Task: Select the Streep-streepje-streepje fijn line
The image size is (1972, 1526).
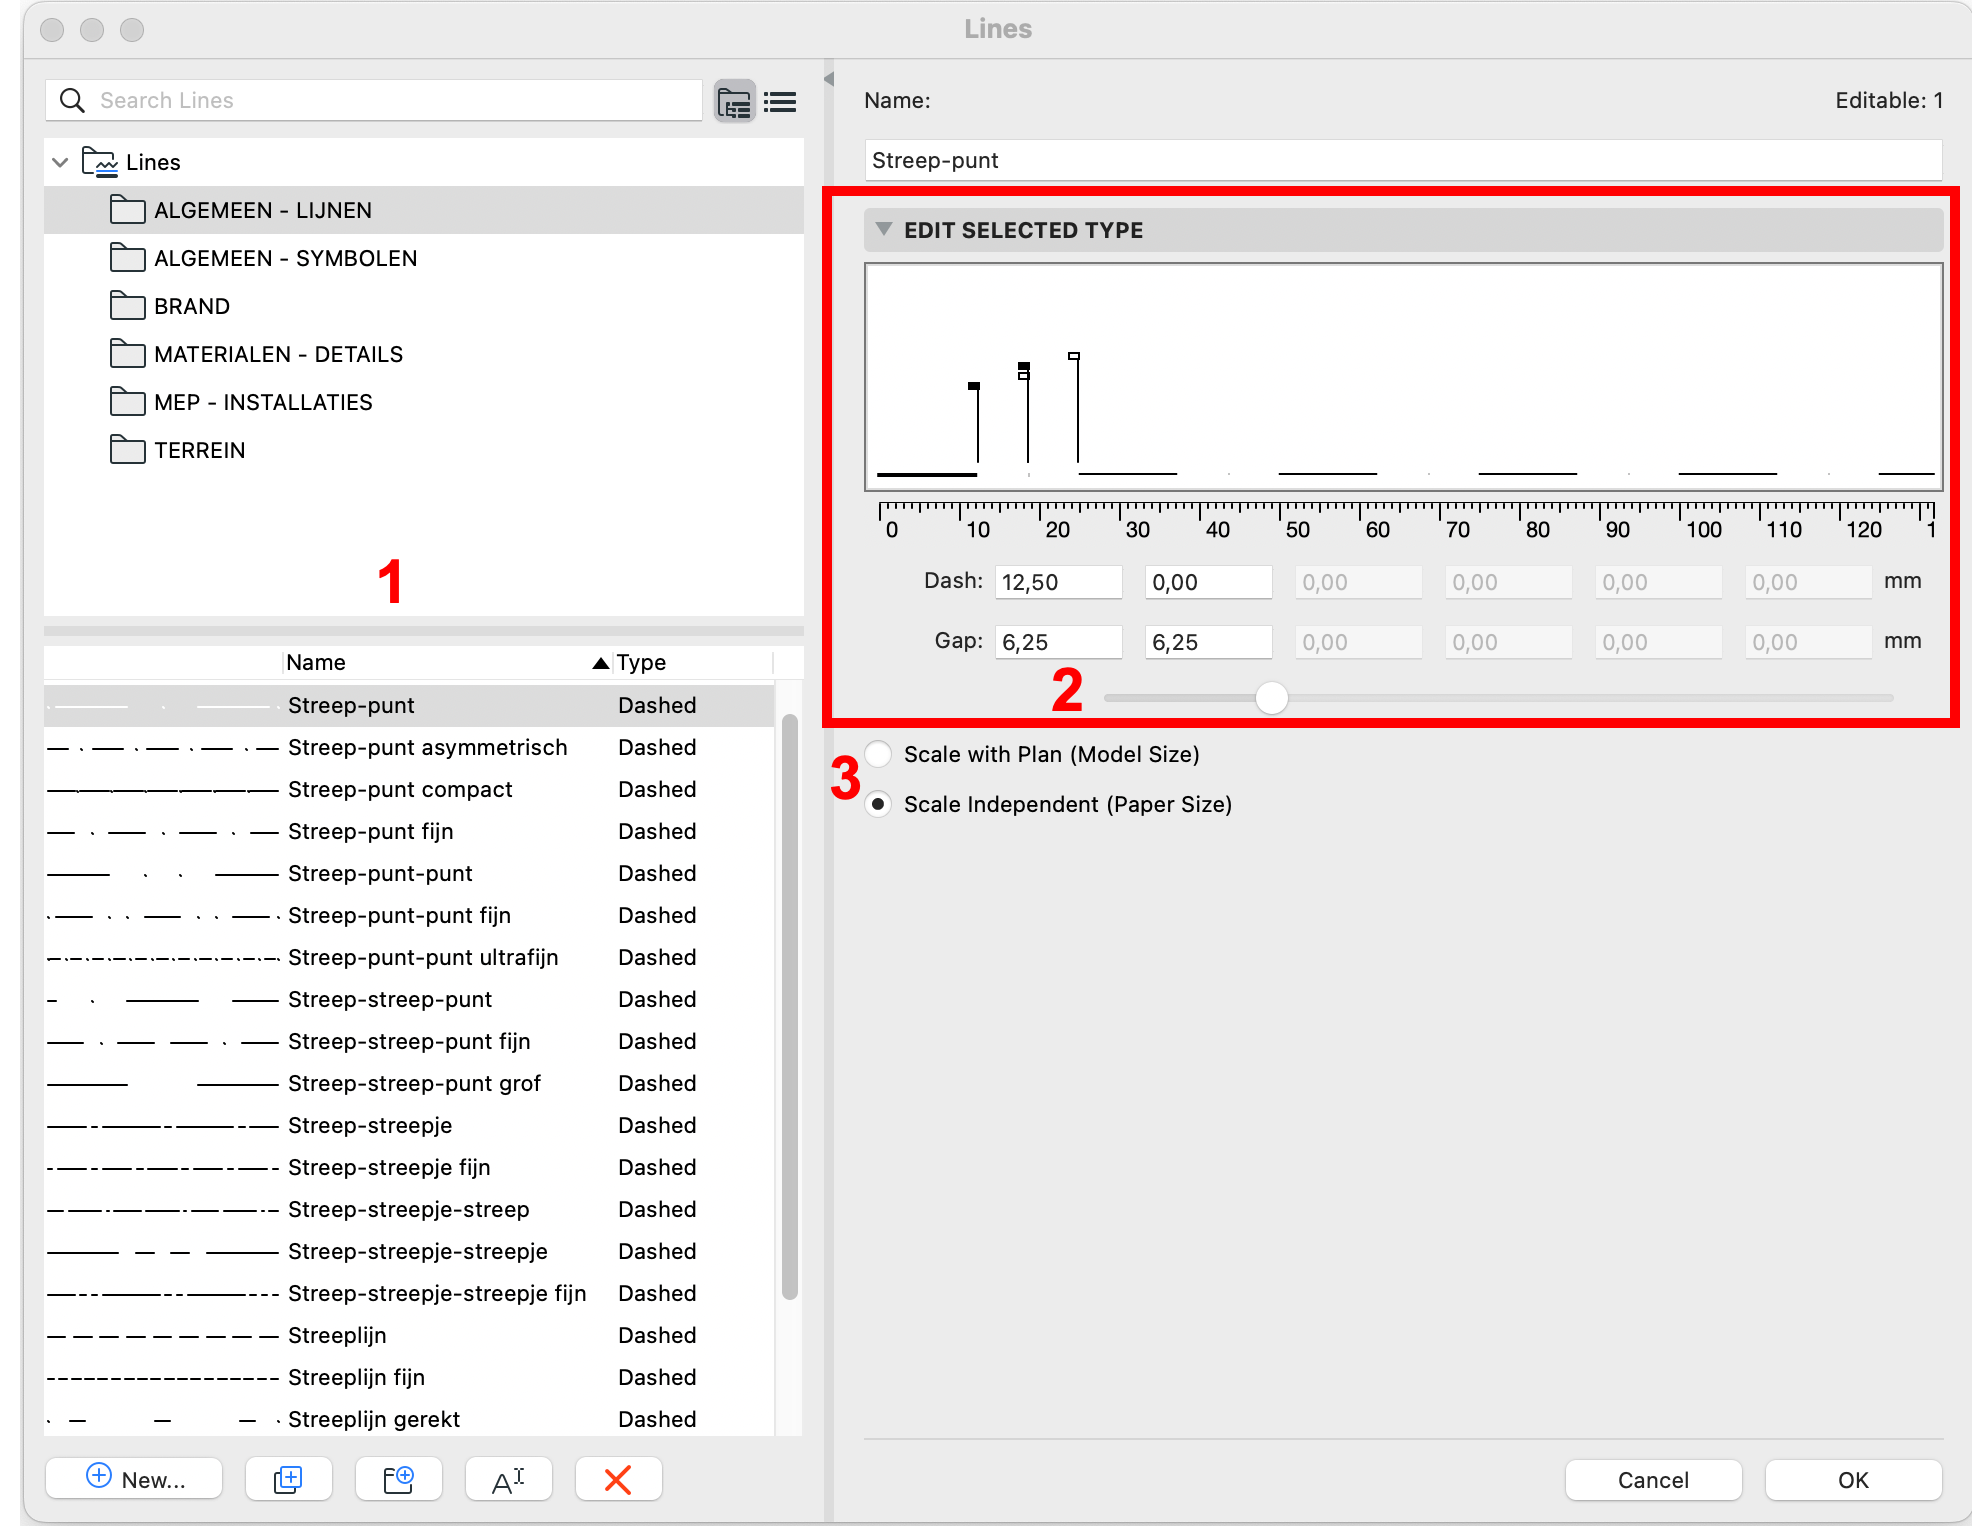Action: coord(409,1293)
